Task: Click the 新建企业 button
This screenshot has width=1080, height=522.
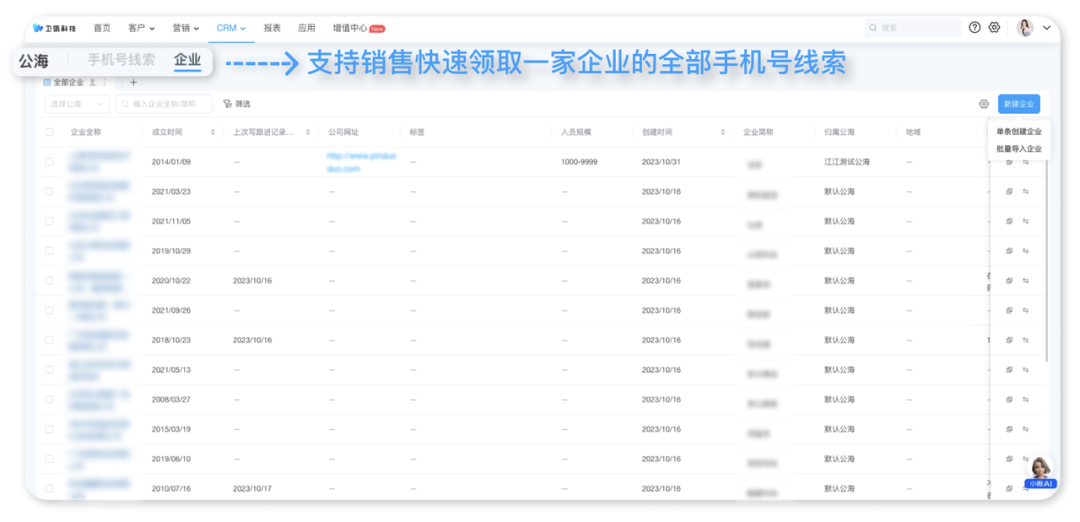Action: point(1018,104)
